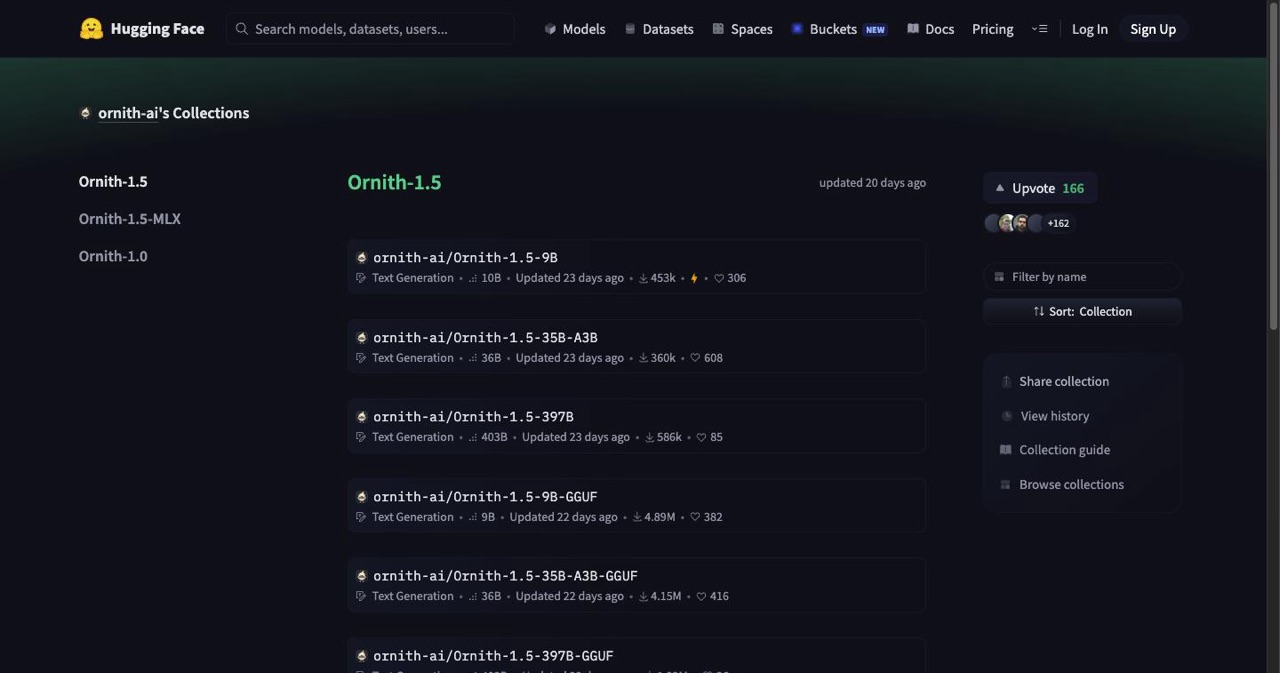Image resolution: width=1280 pixels, height=673 pixels.
Task: Click the 403B parameter size text
Action: (494, 437)
